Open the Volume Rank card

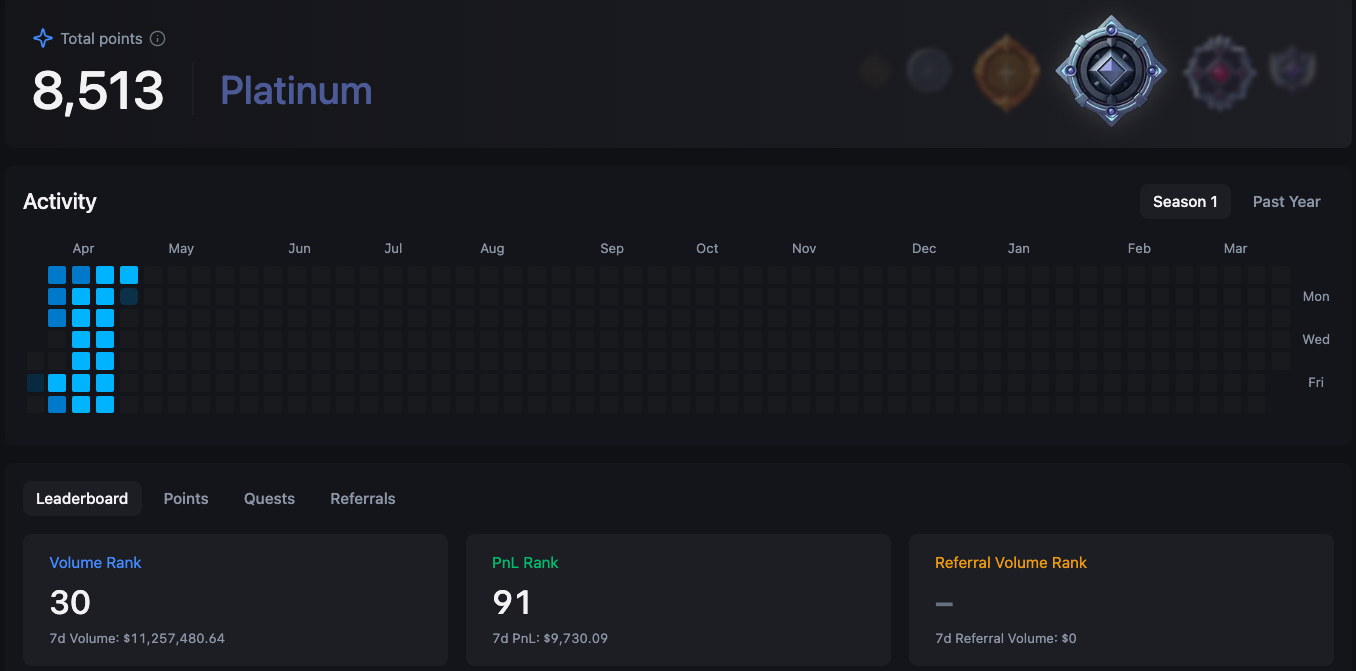235,600
